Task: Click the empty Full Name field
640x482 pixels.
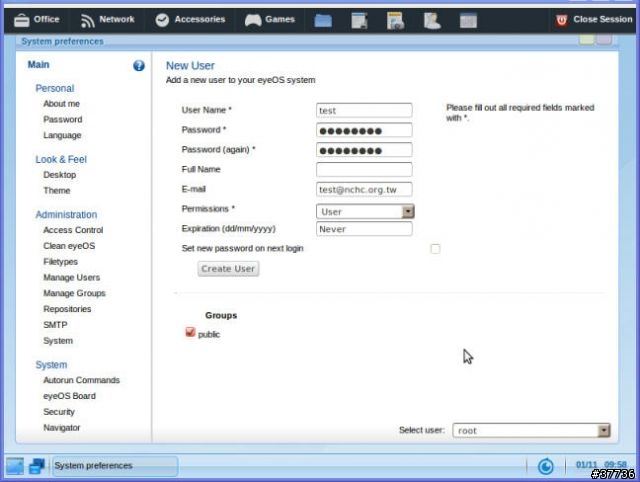Action: pos(364,169)
